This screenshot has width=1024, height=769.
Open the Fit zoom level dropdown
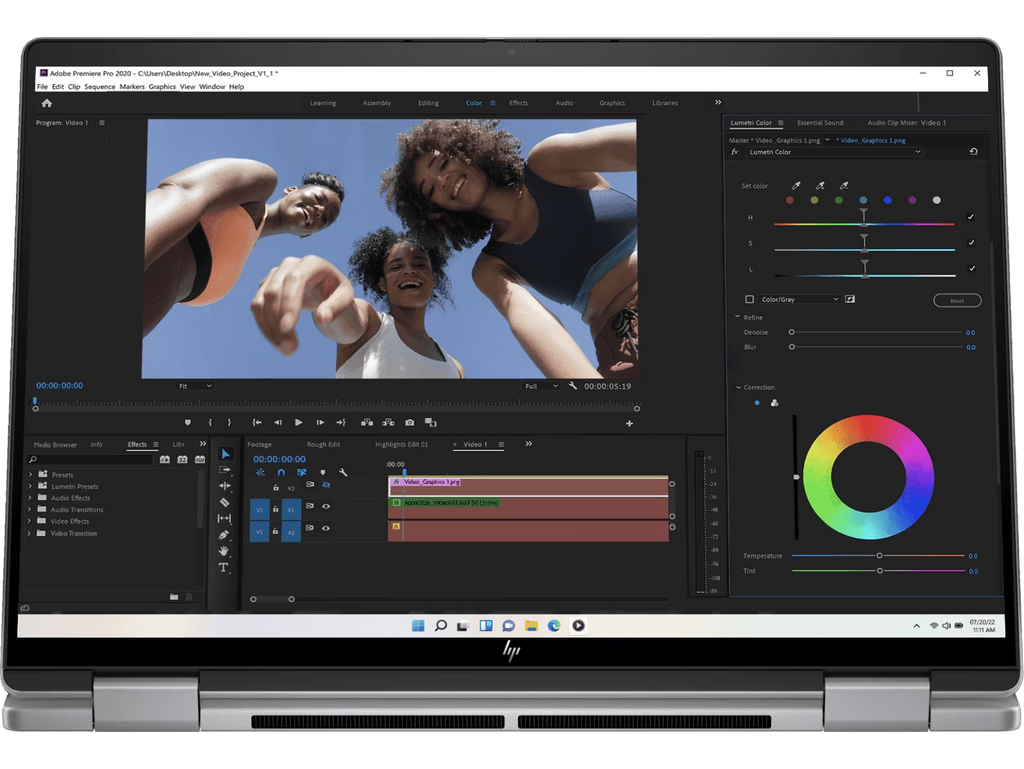195,386
